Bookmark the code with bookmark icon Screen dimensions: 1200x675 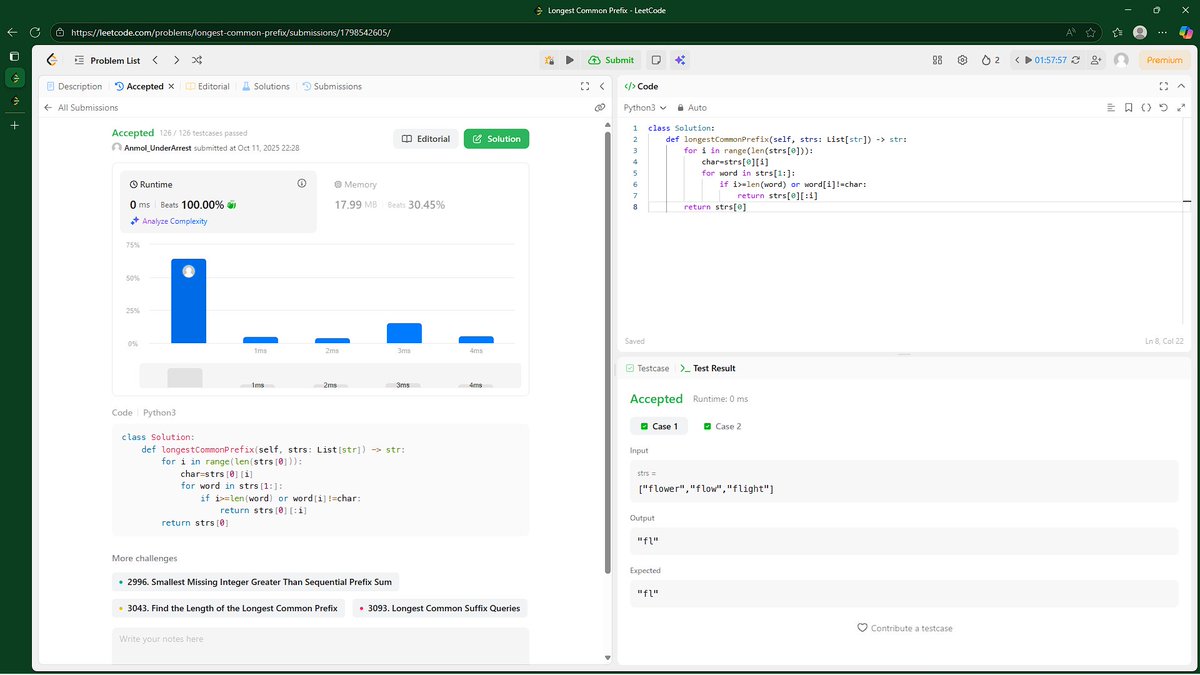1128,107
